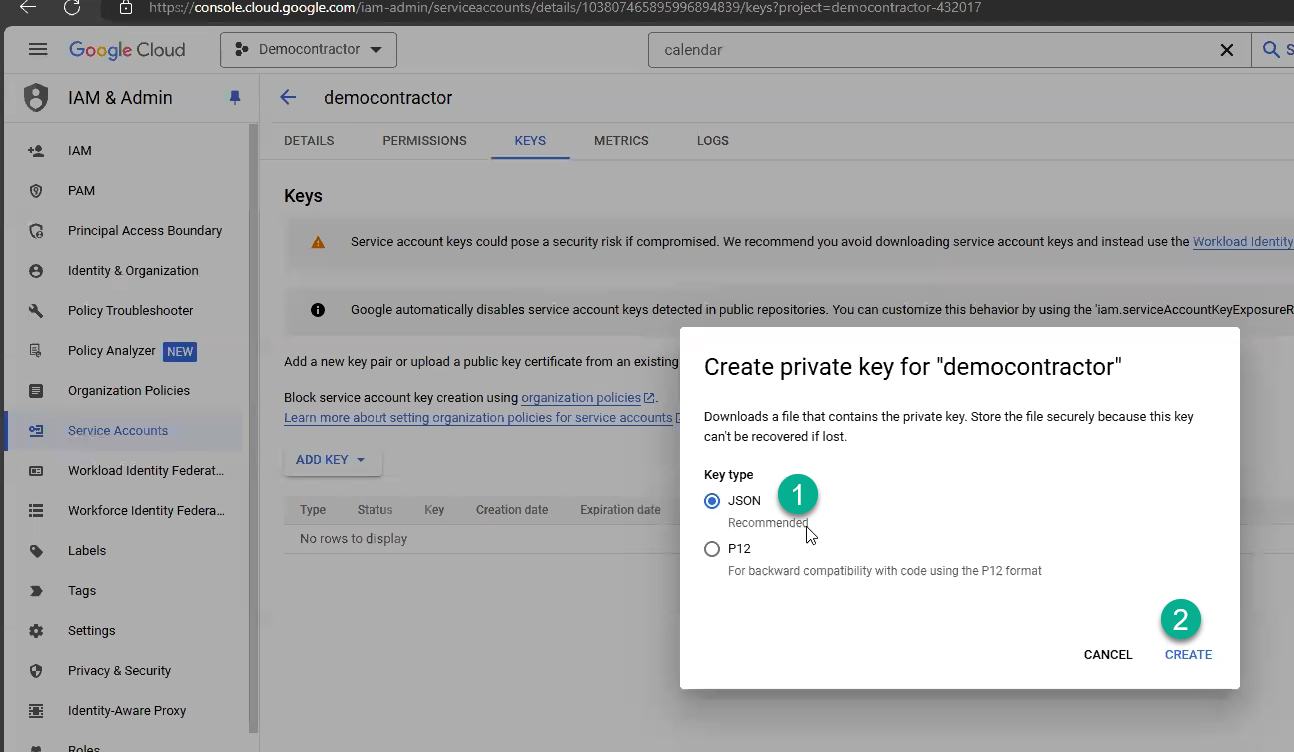Click the Expiration date column header
Viewport: 1294px width, 752px height.
pos(620,510)
